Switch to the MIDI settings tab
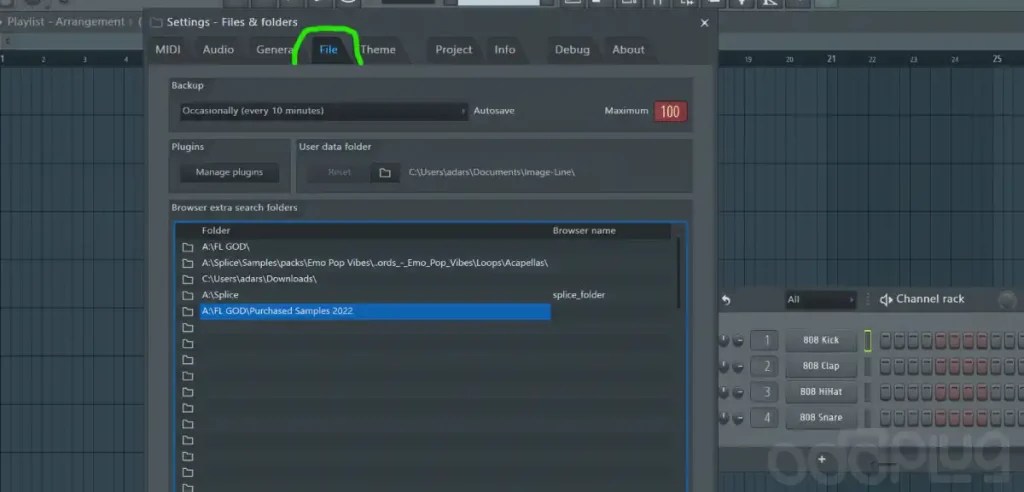 point(168,50)
